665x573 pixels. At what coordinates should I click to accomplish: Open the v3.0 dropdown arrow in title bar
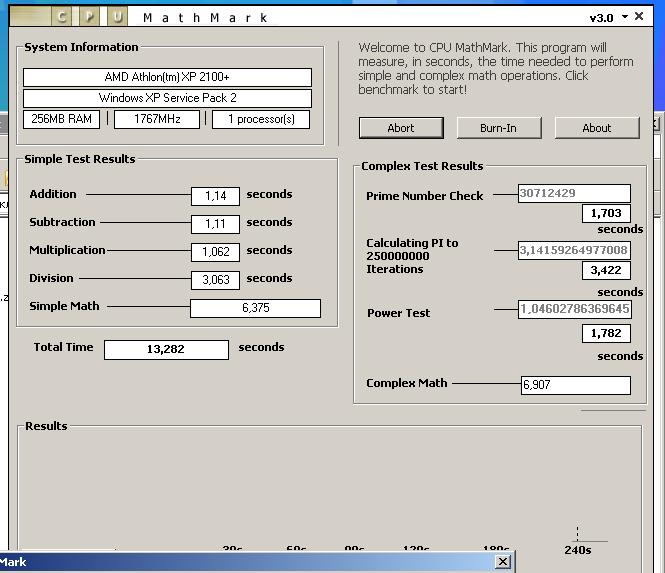pos(625,17)
